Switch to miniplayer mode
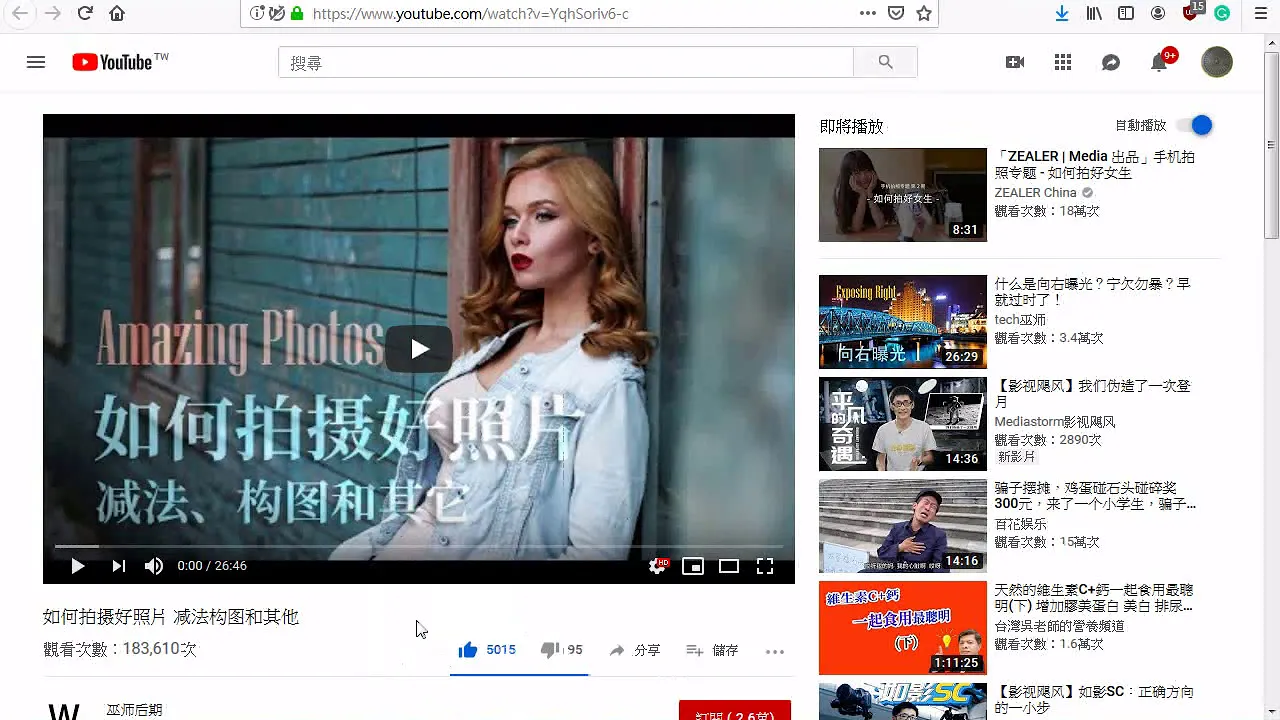 click(693, 566)
